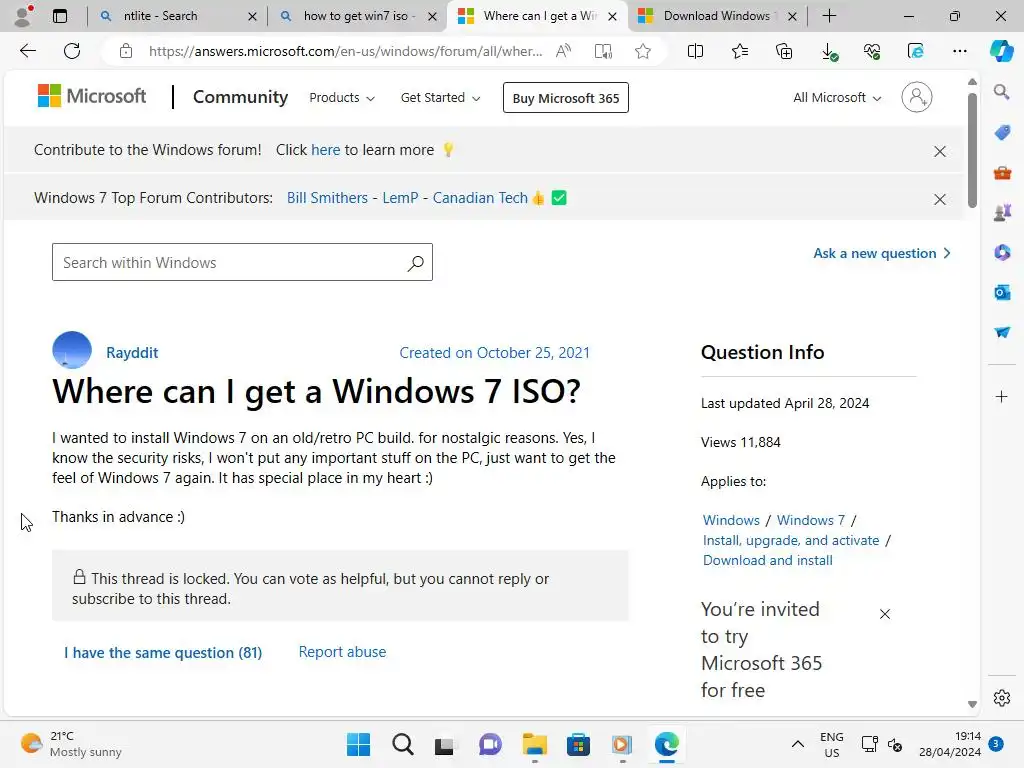Click Buy Microsoft 365 button
The image size is (1024, 768).
[x=566, y=98]
